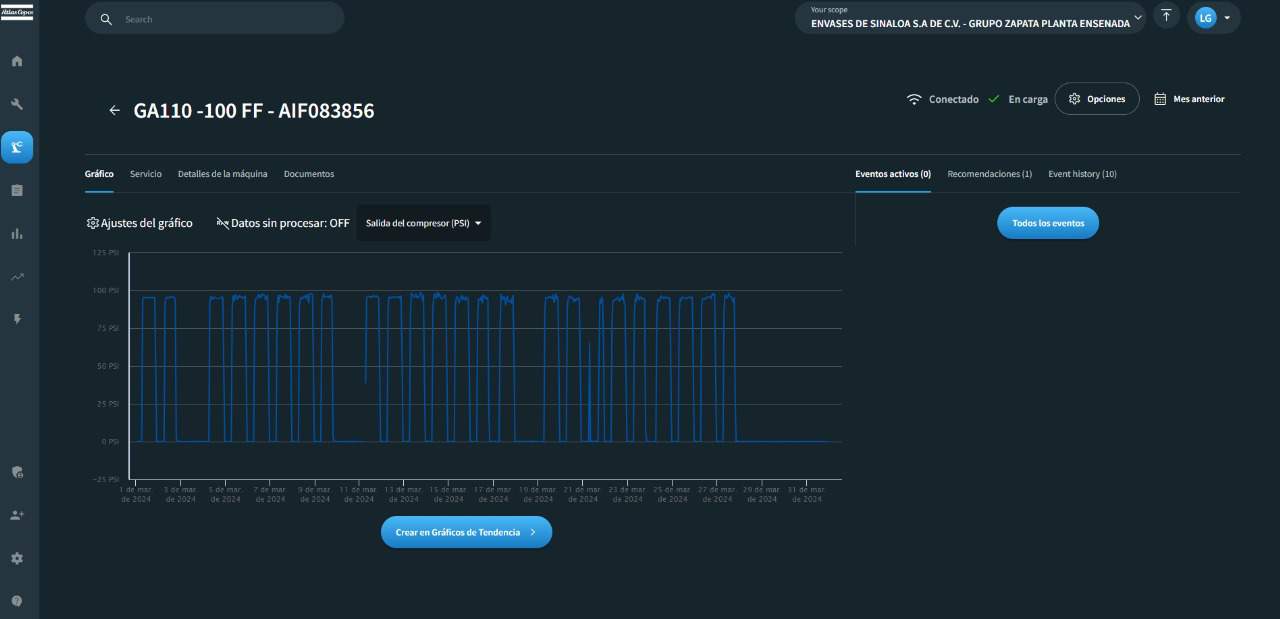Click the lightning bolt energy icon
The image size is (1280, 619).
[17, 319]
